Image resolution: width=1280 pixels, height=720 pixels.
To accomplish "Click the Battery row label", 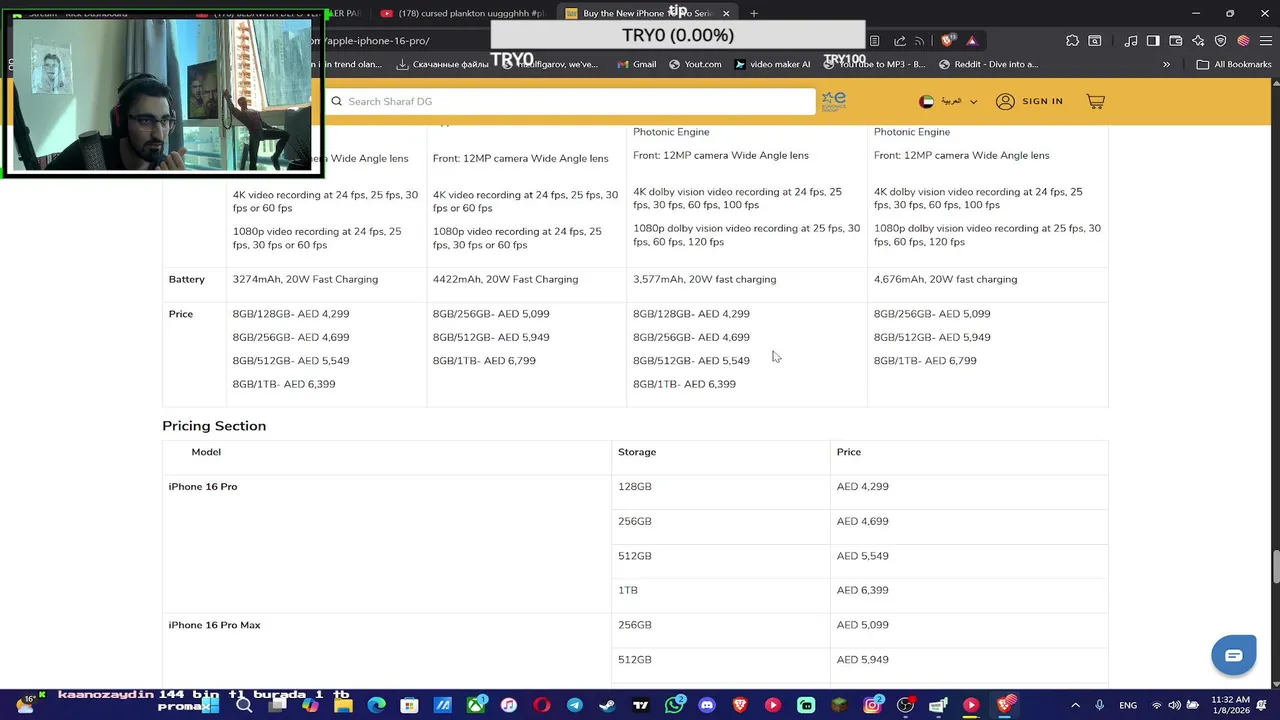I will 186,279.
